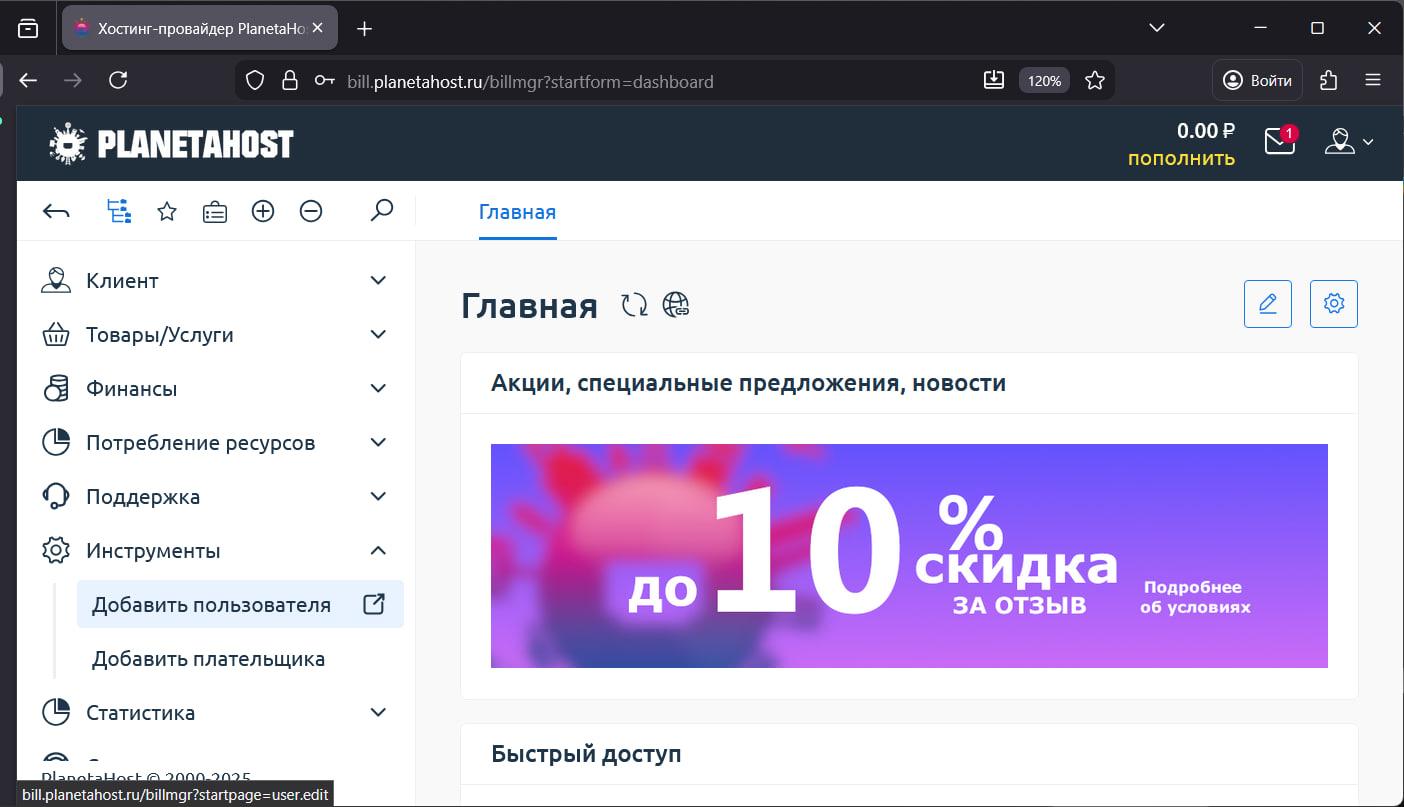Open the favorites star icon in sidebar

pos(167,211)
